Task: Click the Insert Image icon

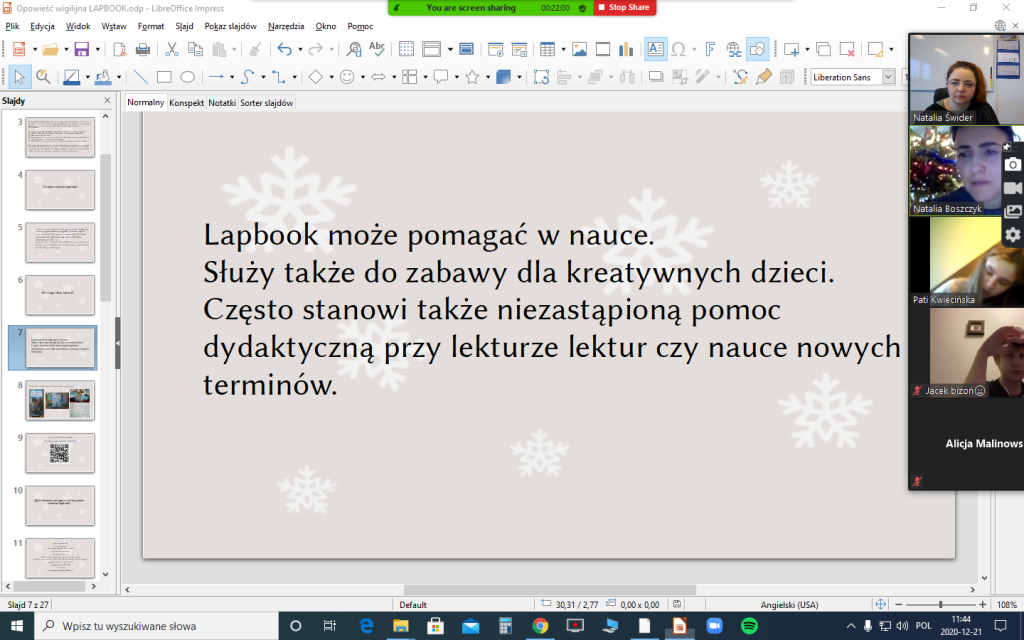Action: [x=579, y=49]
